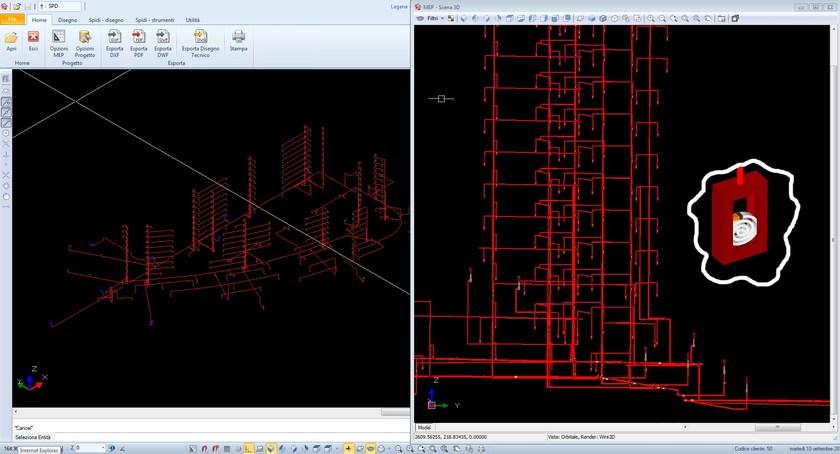Open Opzioni Progetto settings
Screen dimensions: 840x454
point(85,37)
